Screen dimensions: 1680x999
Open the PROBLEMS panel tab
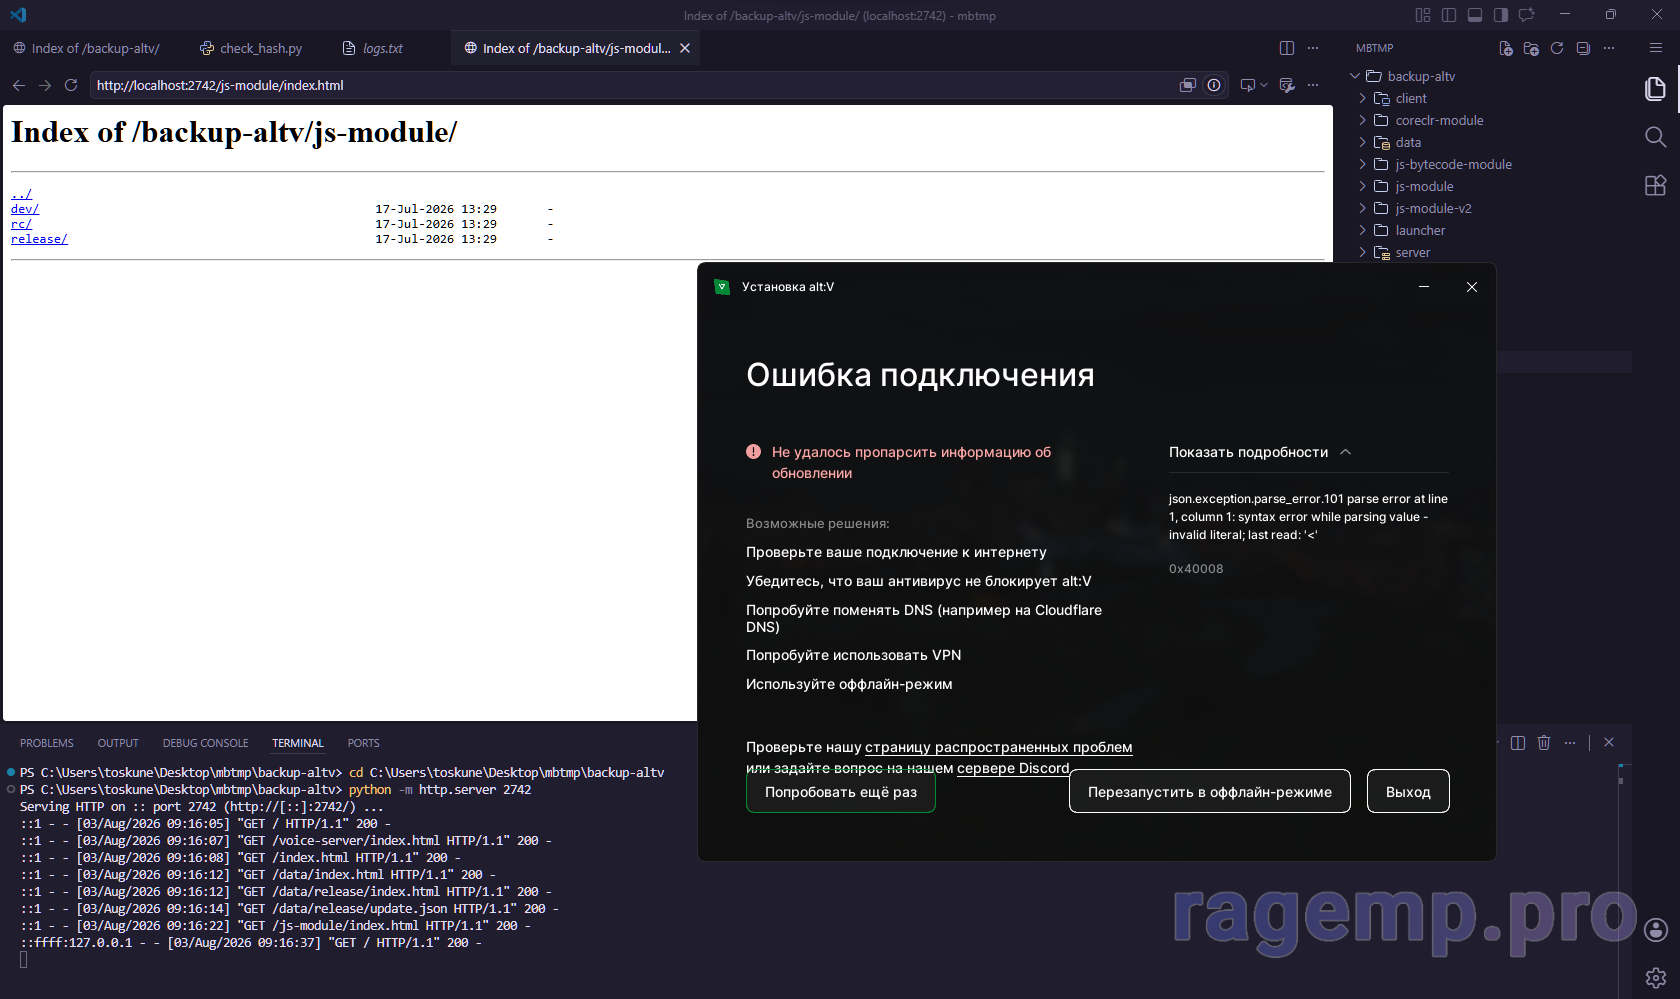pos(47,743)
